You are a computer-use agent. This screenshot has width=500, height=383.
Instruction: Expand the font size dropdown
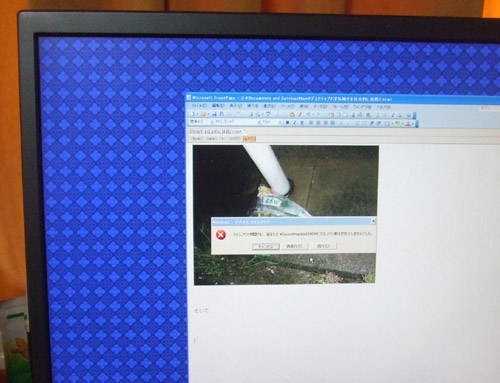tap(280, 123)
